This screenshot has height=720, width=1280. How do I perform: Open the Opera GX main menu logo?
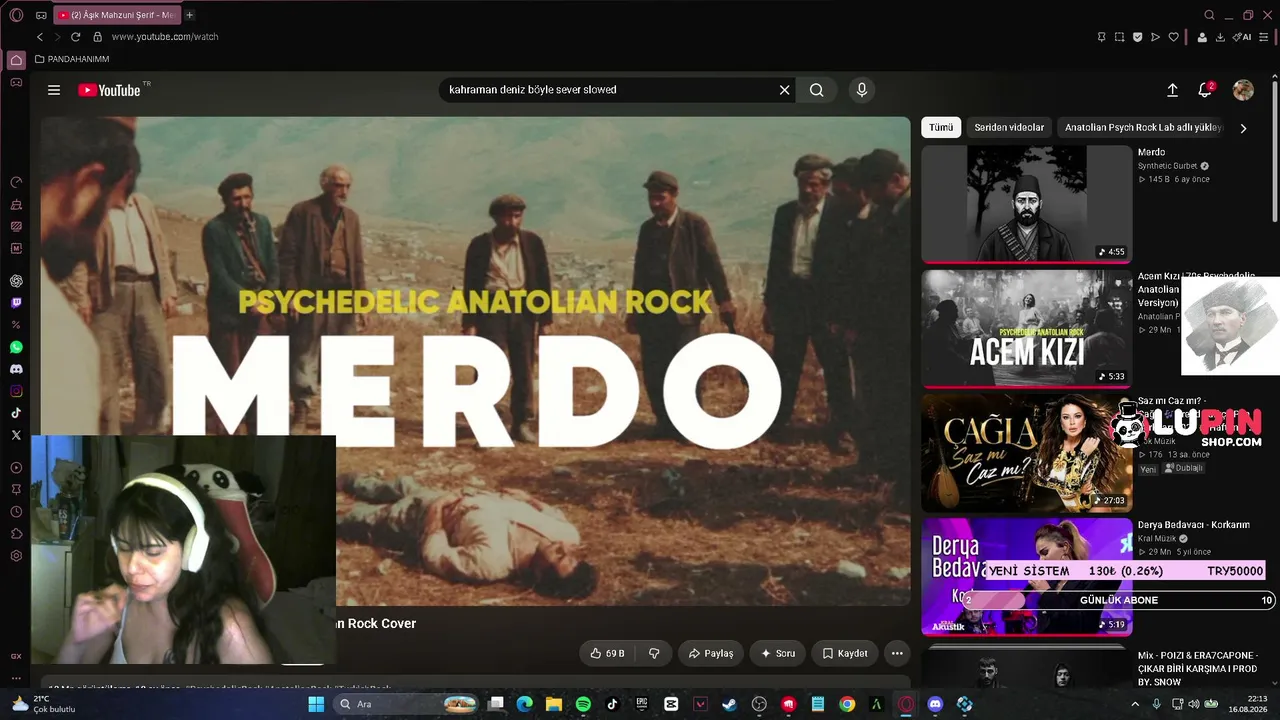[x=16, y=15]
